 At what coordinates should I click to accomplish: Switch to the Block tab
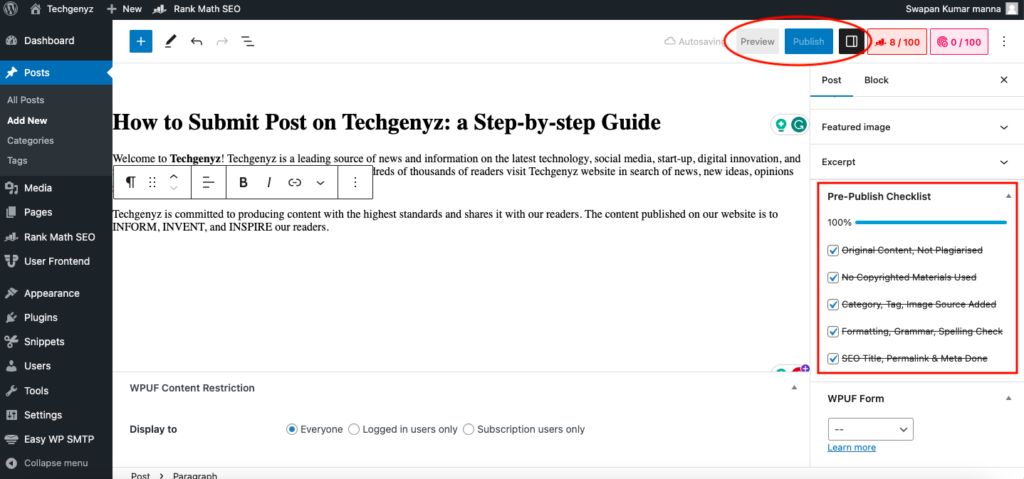coord(876,80)
